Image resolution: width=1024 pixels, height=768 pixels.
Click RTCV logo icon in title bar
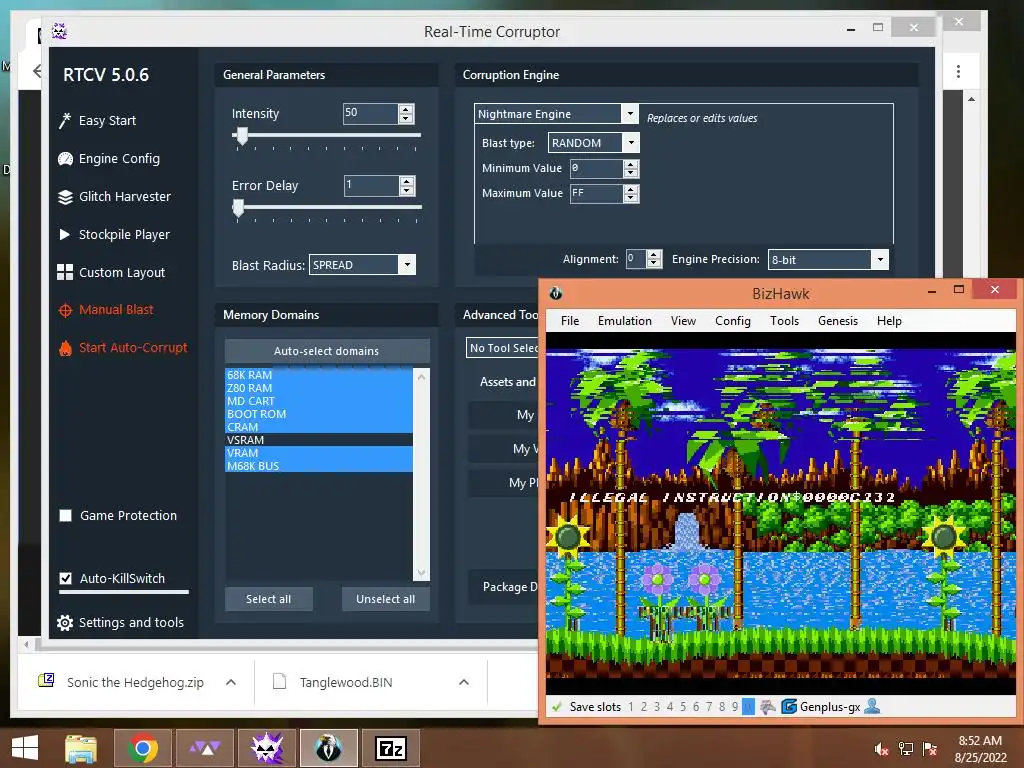(59, 31)
